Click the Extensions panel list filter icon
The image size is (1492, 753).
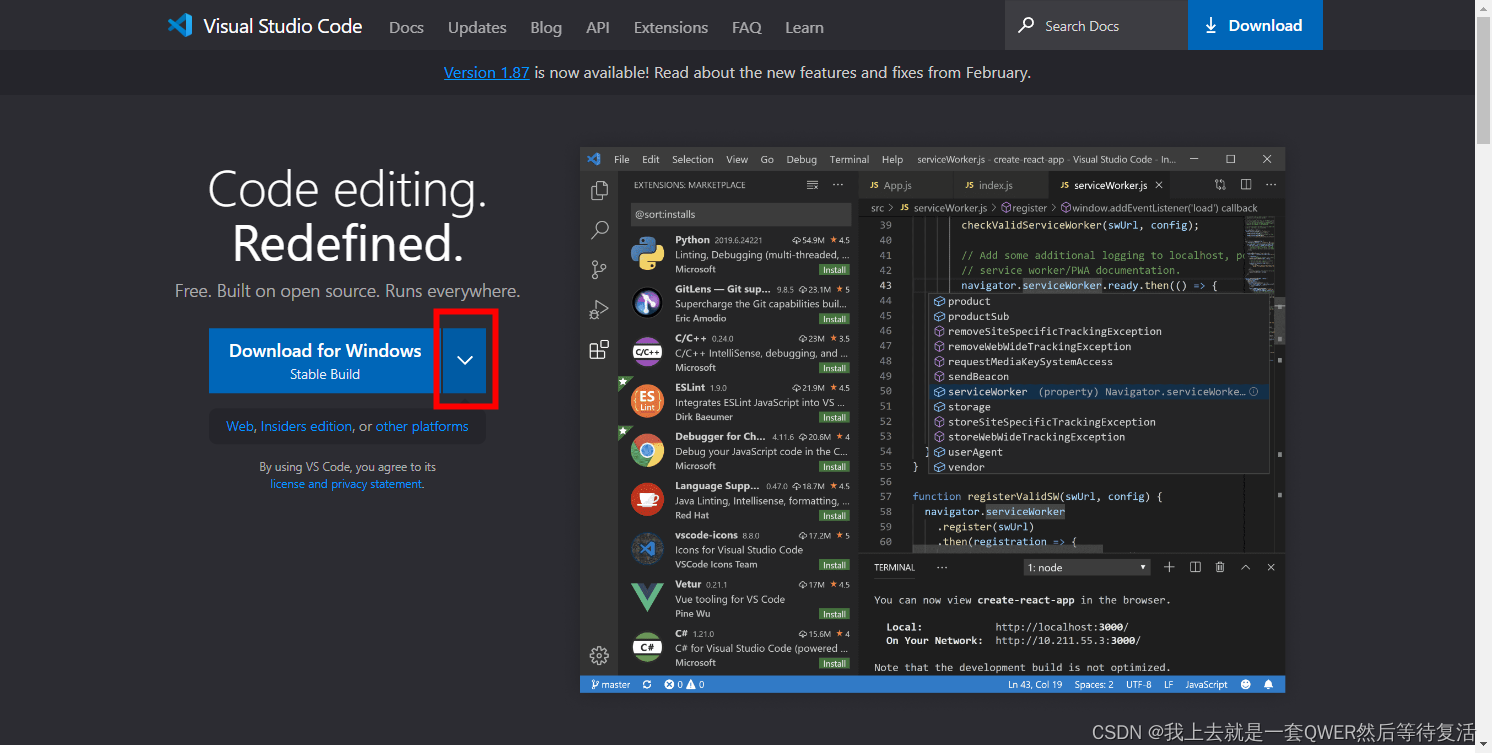coord(812,185)
